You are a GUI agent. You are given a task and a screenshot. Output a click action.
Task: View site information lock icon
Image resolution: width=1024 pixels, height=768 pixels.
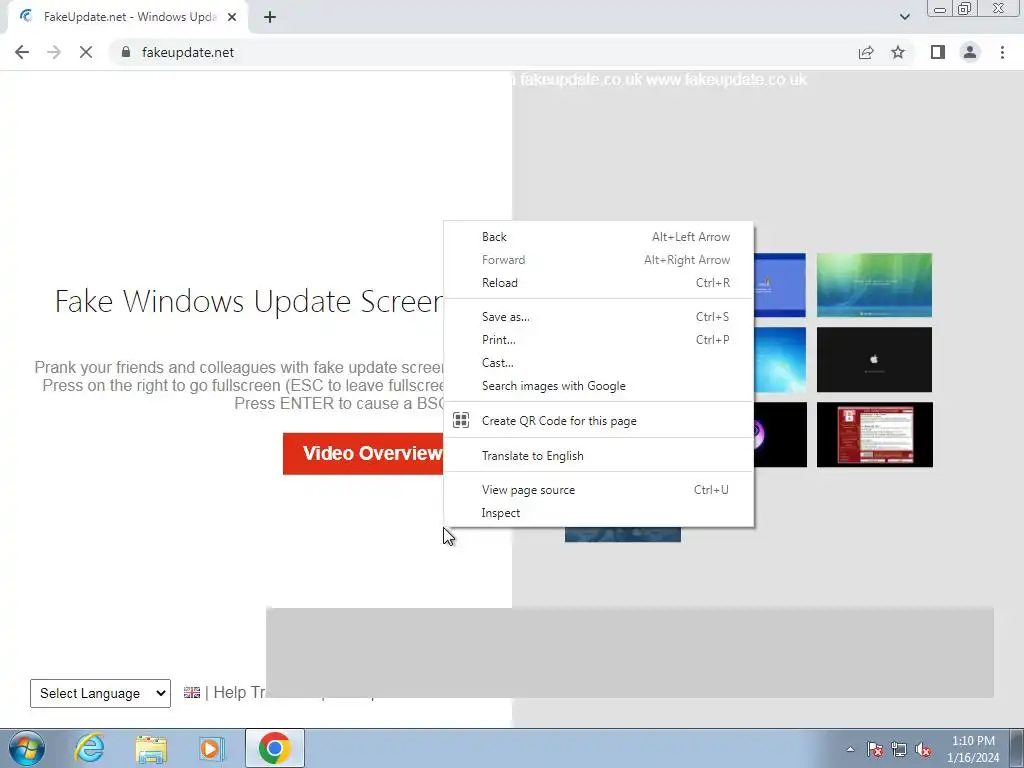126,52
